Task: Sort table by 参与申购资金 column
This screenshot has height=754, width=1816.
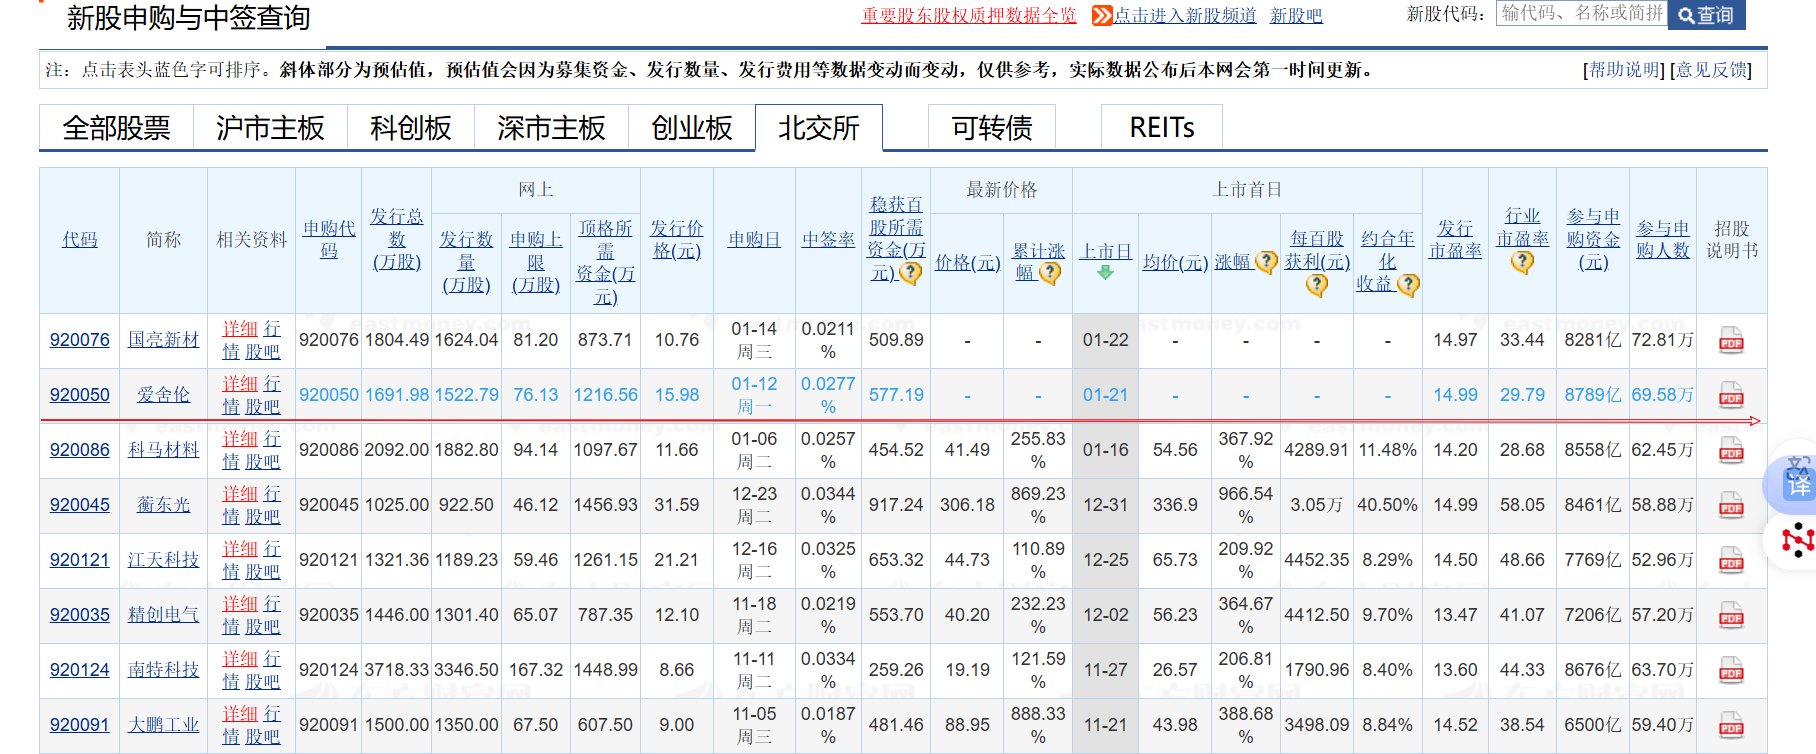Action: pos(1593,240)
